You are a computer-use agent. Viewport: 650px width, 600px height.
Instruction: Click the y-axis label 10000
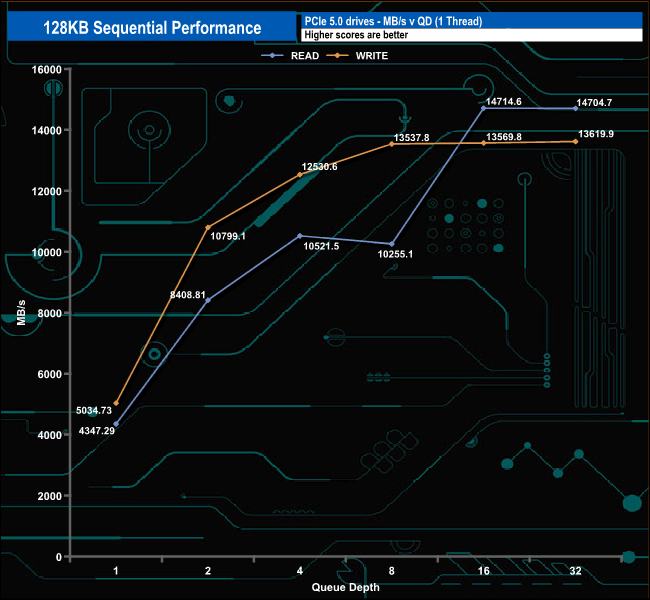click(x=46, y=253)
